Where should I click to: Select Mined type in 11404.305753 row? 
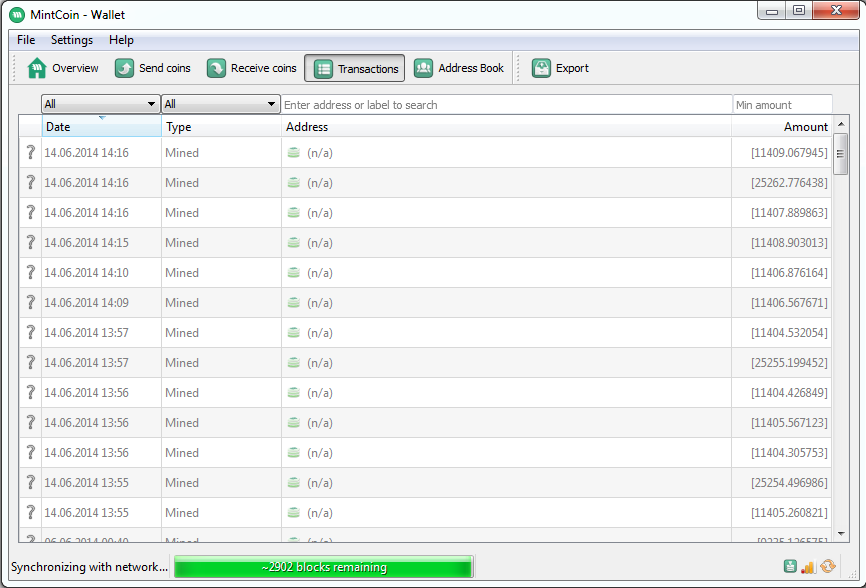click(x=182, y=453)
